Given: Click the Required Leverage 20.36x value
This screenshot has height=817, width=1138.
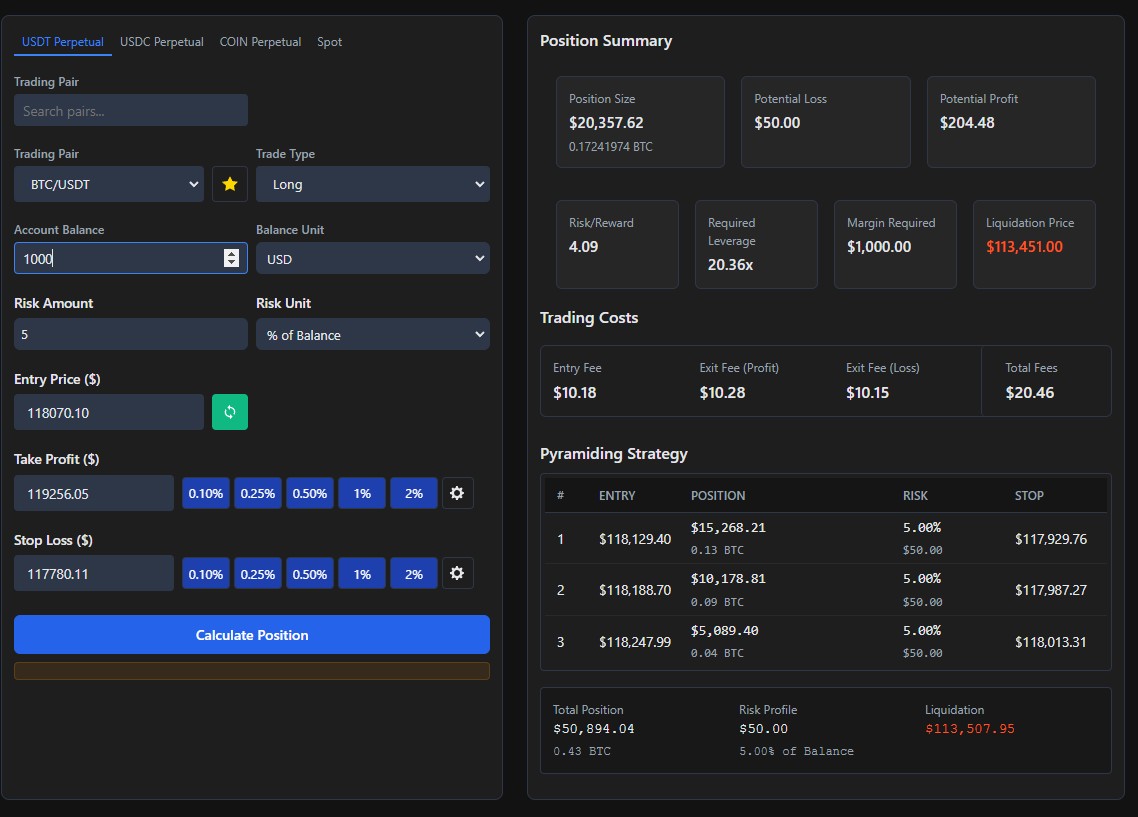Looking at the screenshot, I should [x=731, y=265].
